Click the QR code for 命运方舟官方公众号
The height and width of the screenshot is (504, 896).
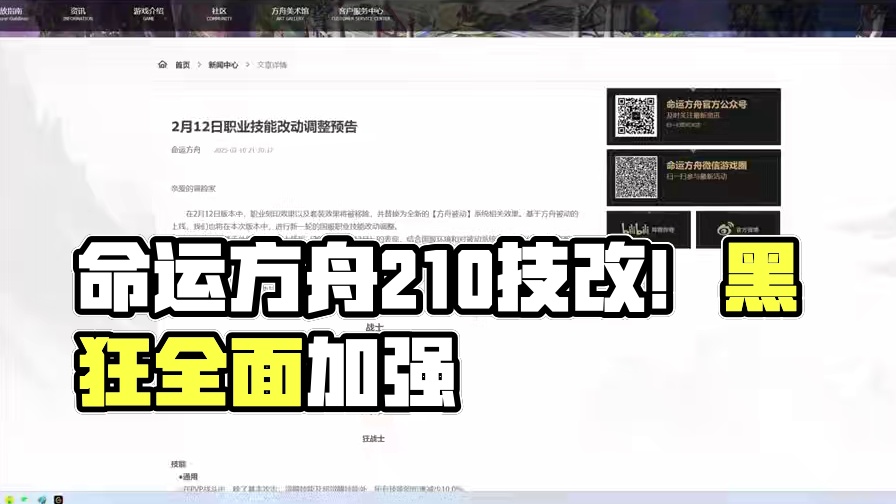pyautogui.click(x=635, y=116)
